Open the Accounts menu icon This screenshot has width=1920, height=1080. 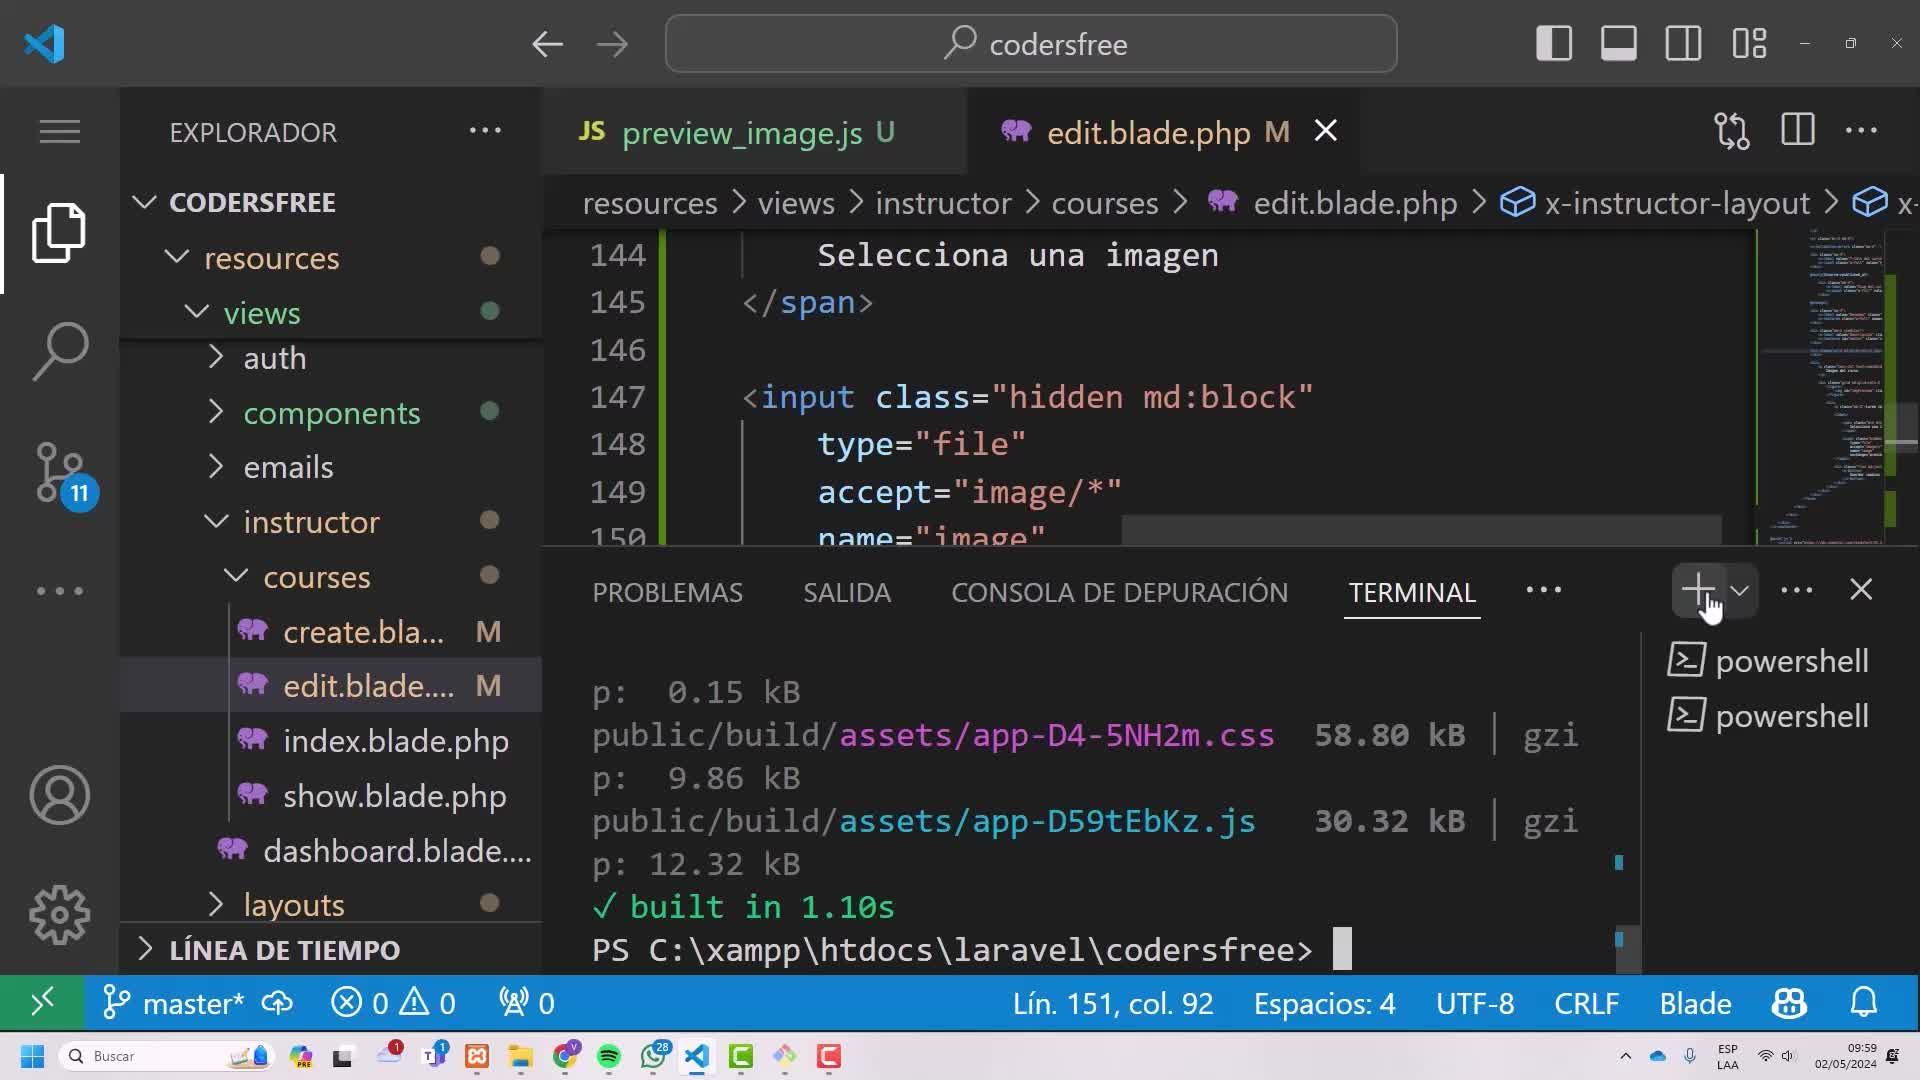tap(60, 795)
